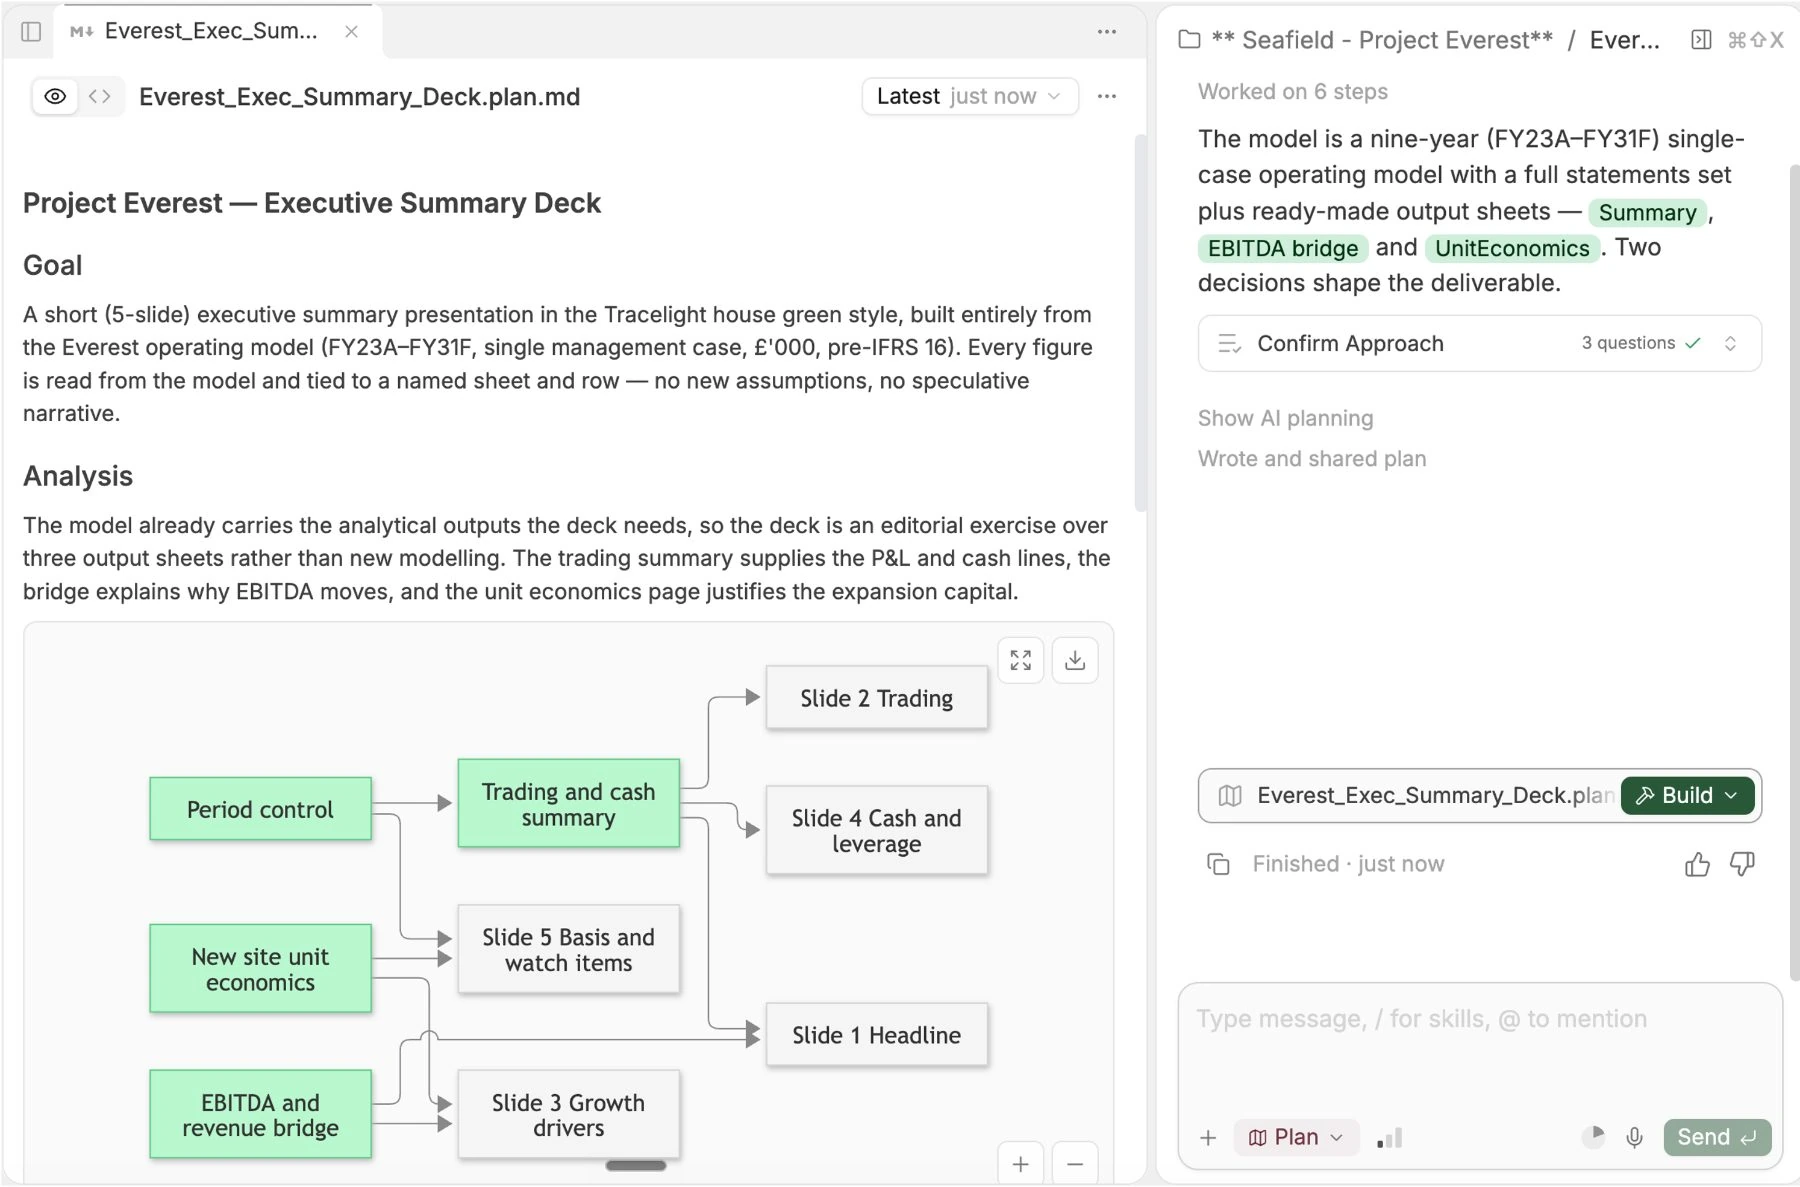Click the Worked on 6 steps text
Image resolution: width=1800 pixels, height=1187 pixels.
click(1292, 92)
